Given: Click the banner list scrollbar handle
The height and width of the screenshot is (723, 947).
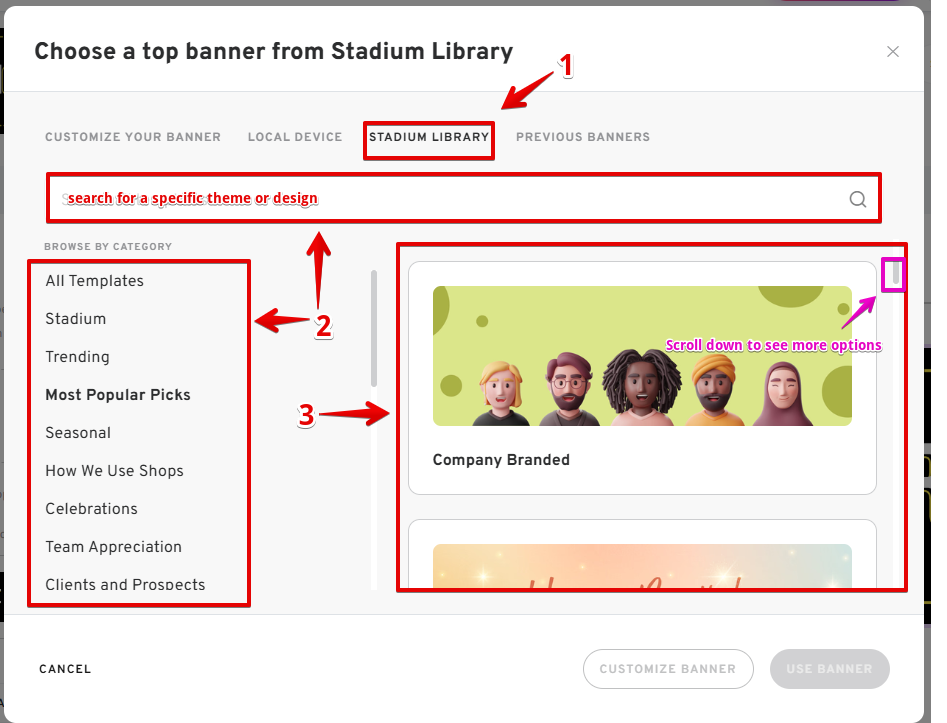Looking at the screenshot, I should [x=895, y=274].
